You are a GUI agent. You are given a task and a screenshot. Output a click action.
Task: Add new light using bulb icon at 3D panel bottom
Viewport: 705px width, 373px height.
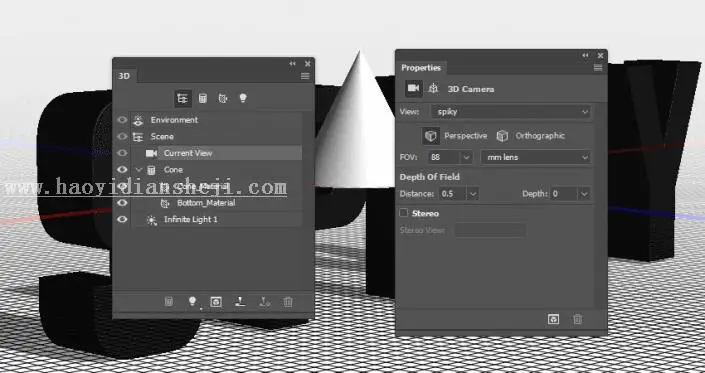(192, 302)
